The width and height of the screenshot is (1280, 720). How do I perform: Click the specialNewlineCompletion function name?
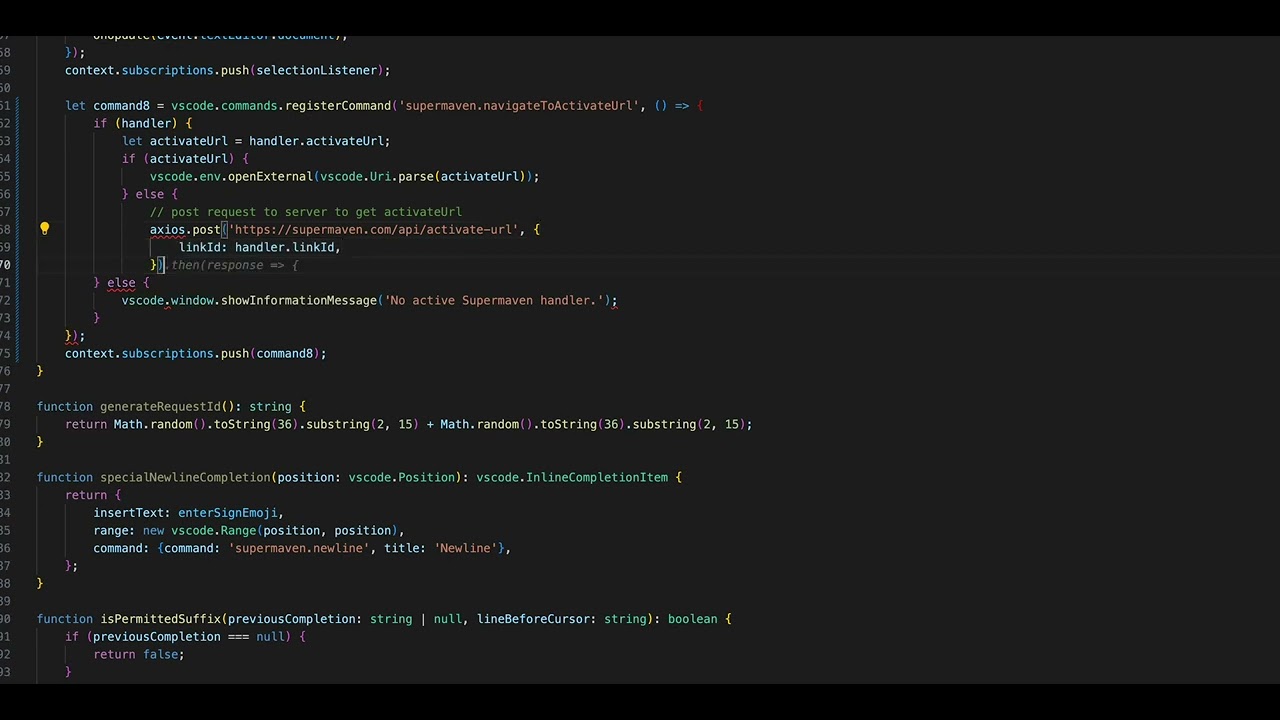pos(185,477)
